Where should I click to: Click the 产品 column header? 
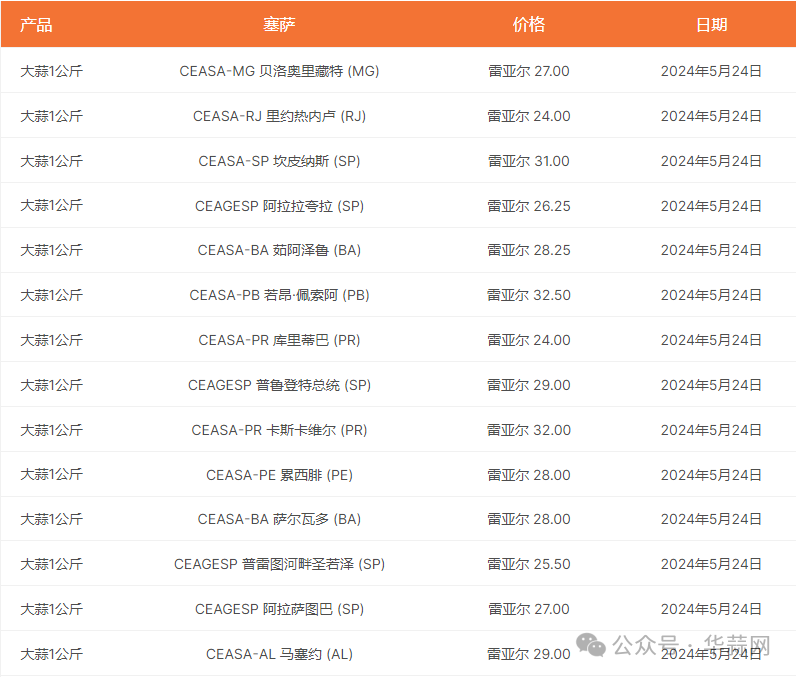[x=36, y=25]
